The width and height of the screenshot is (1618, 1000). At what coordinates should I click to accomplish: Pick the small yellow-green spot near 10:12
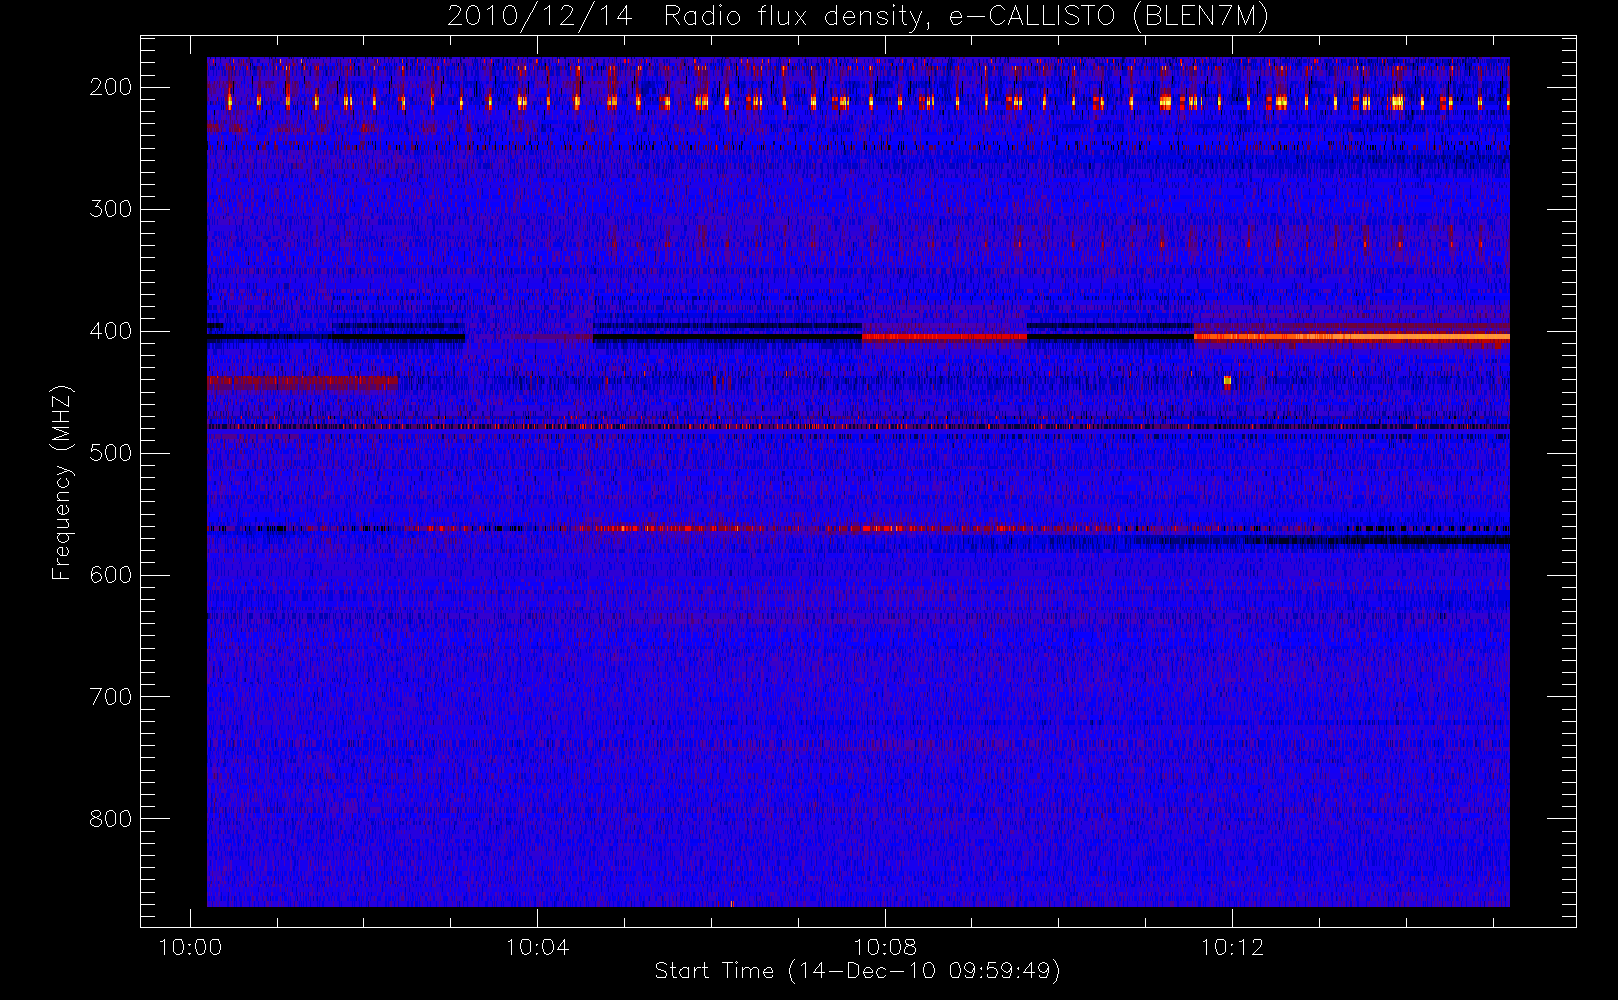coord(1227,381)
